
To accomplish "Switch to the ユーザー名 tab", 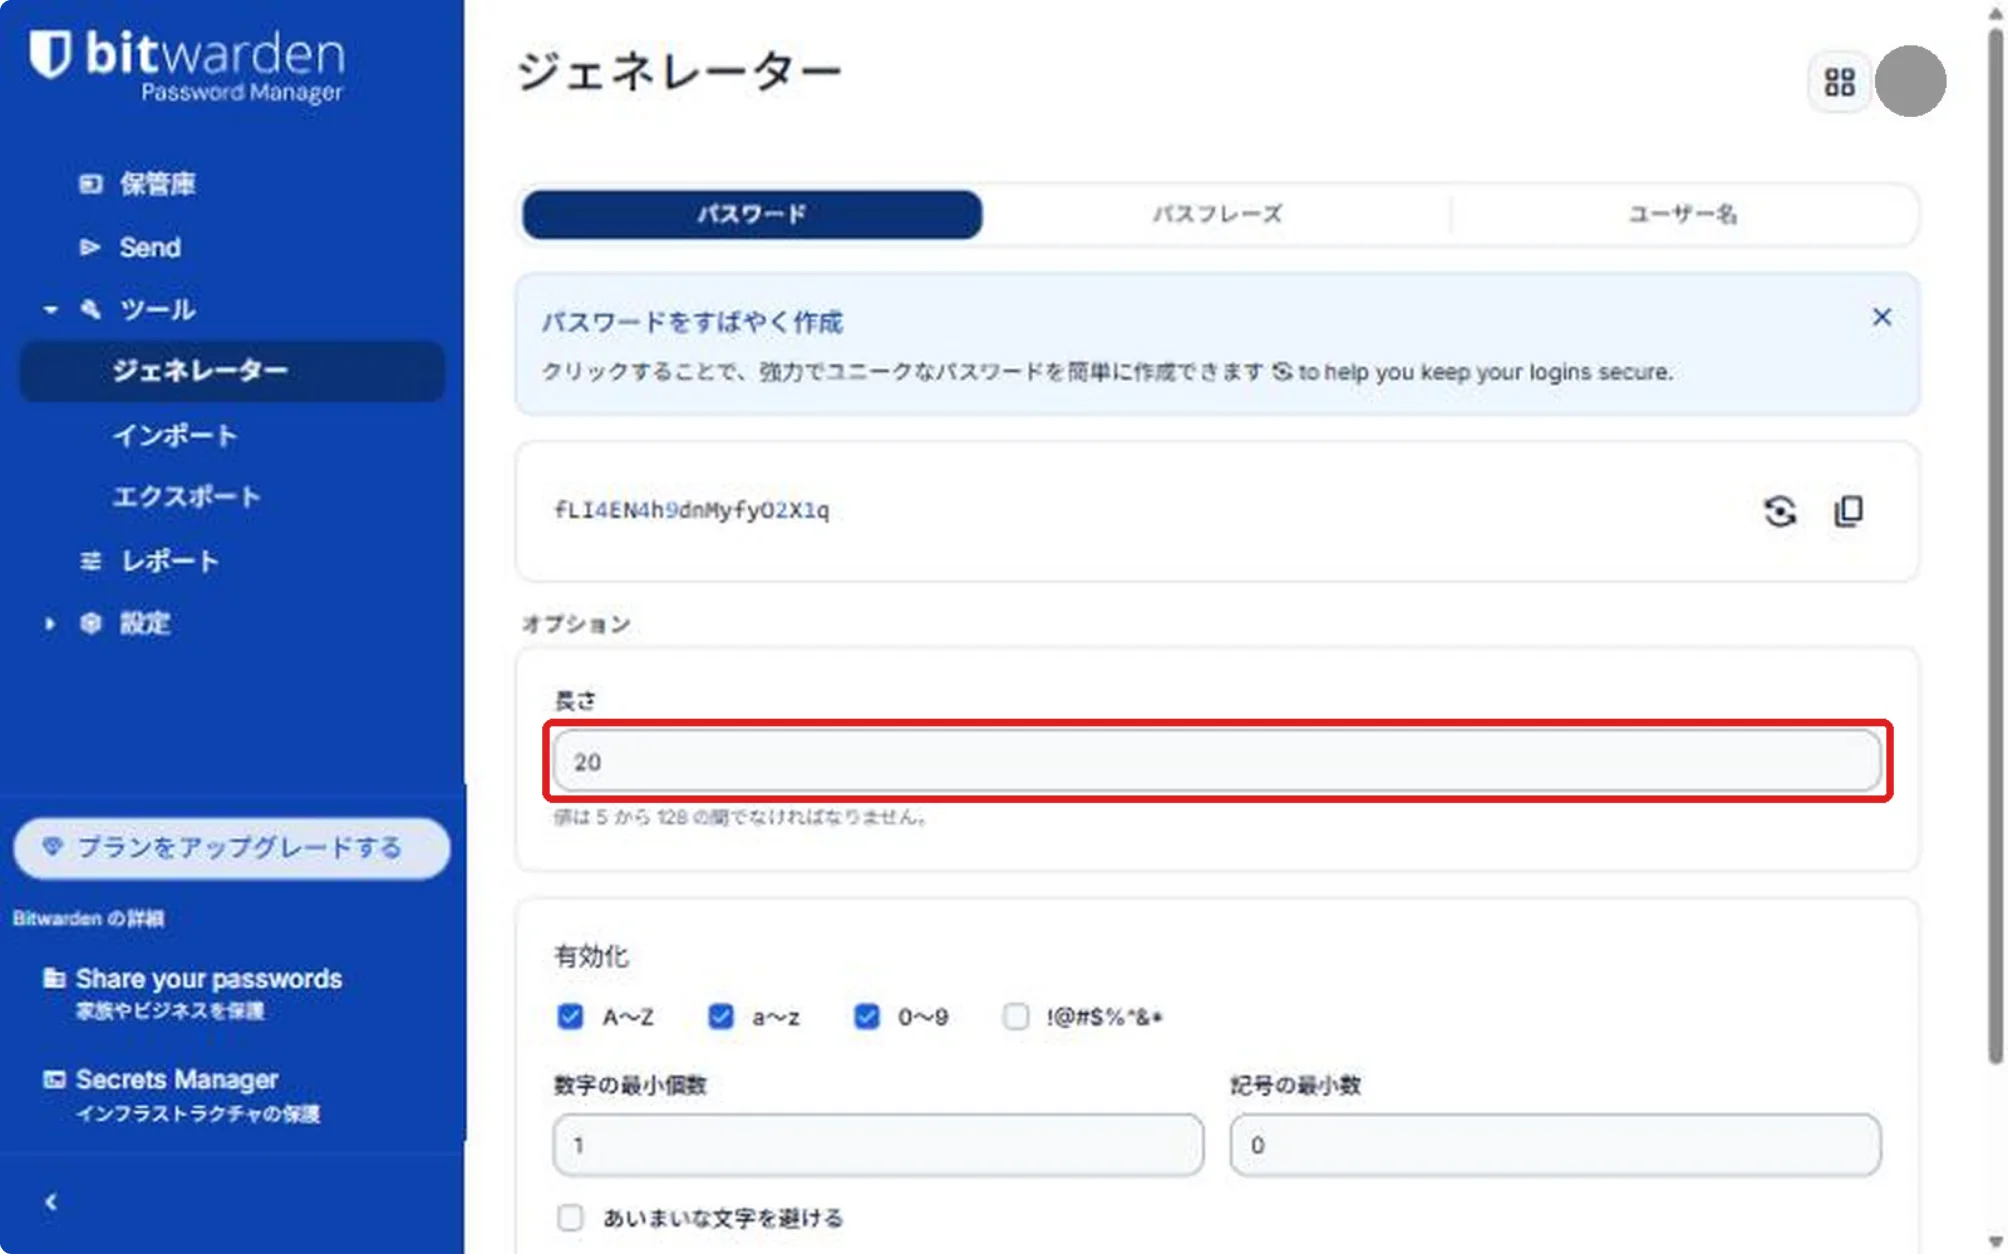I will pos(1683,214).
